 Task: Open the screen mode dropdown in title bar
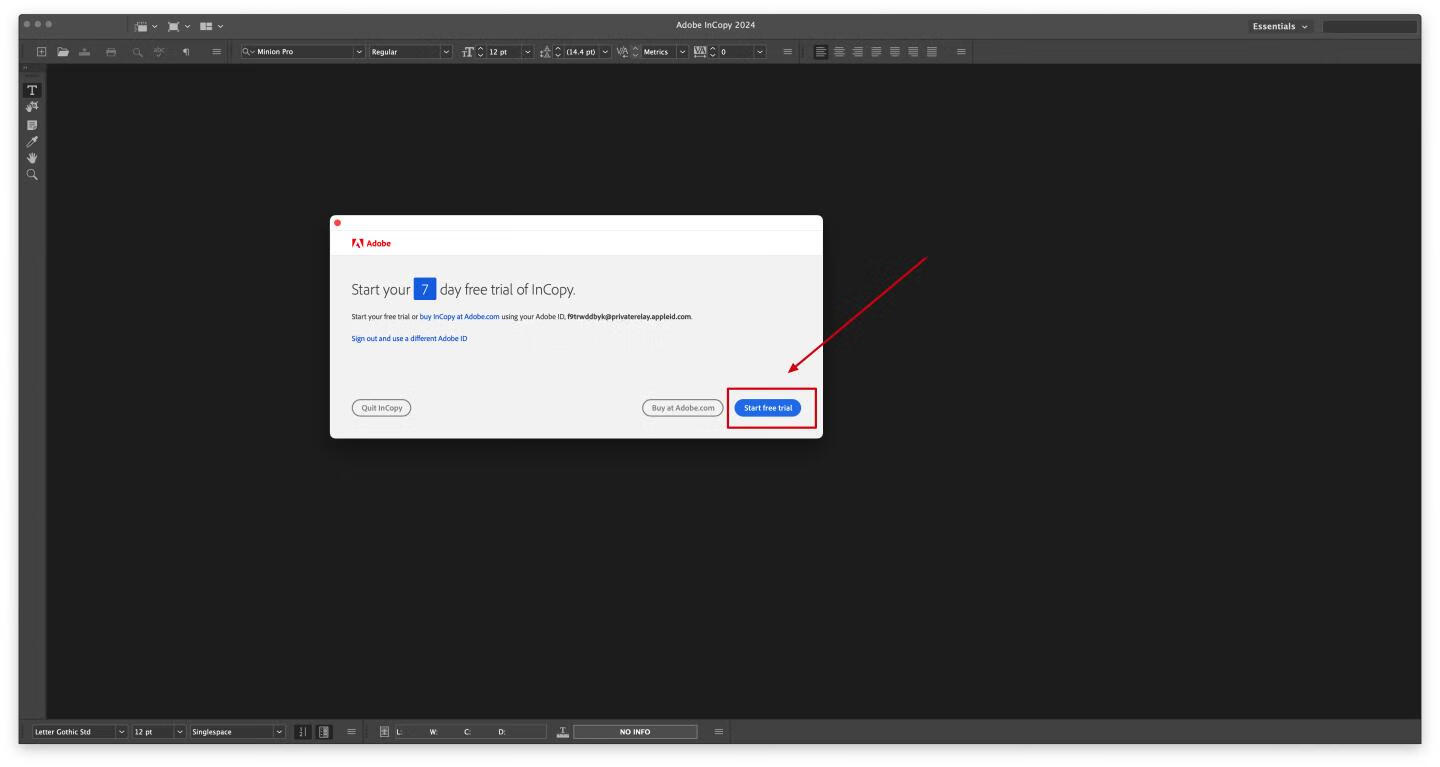185,24
